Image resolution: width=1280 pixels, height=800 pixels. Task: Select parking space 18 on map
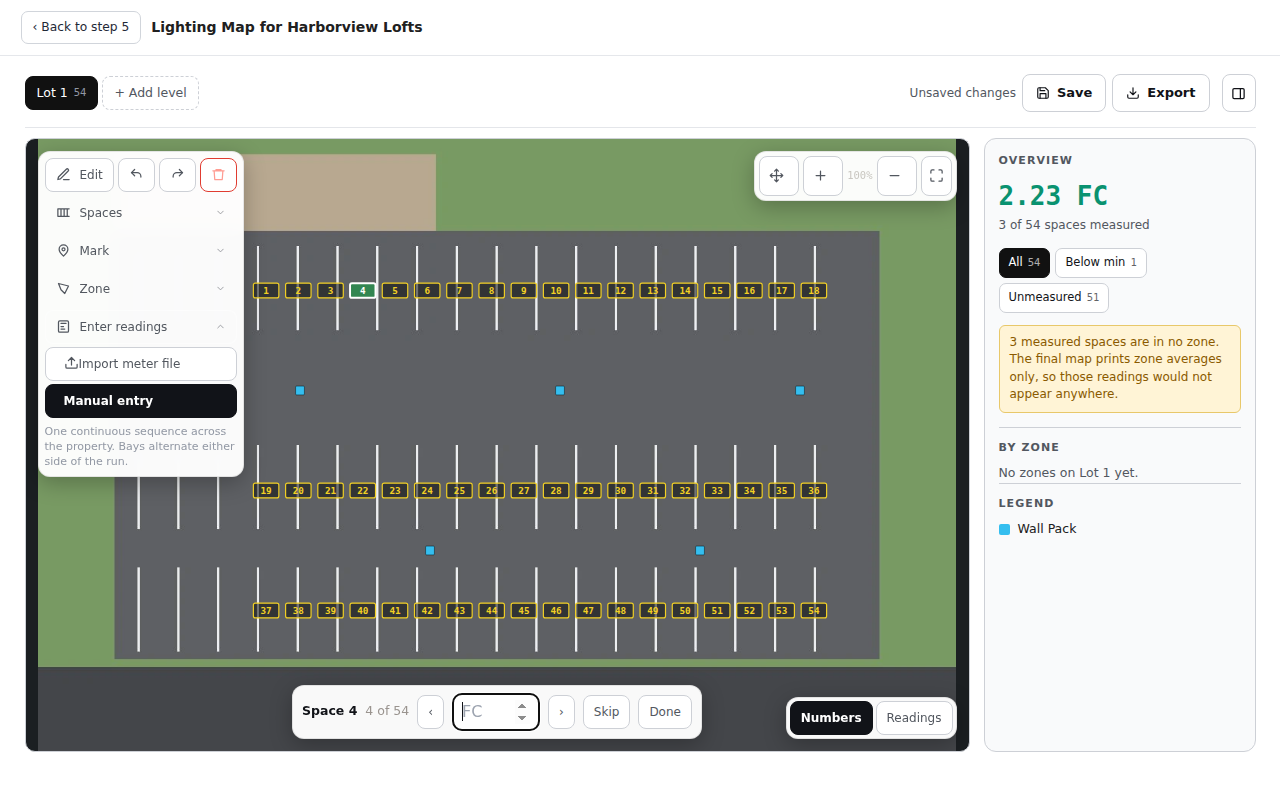[814, 291]
